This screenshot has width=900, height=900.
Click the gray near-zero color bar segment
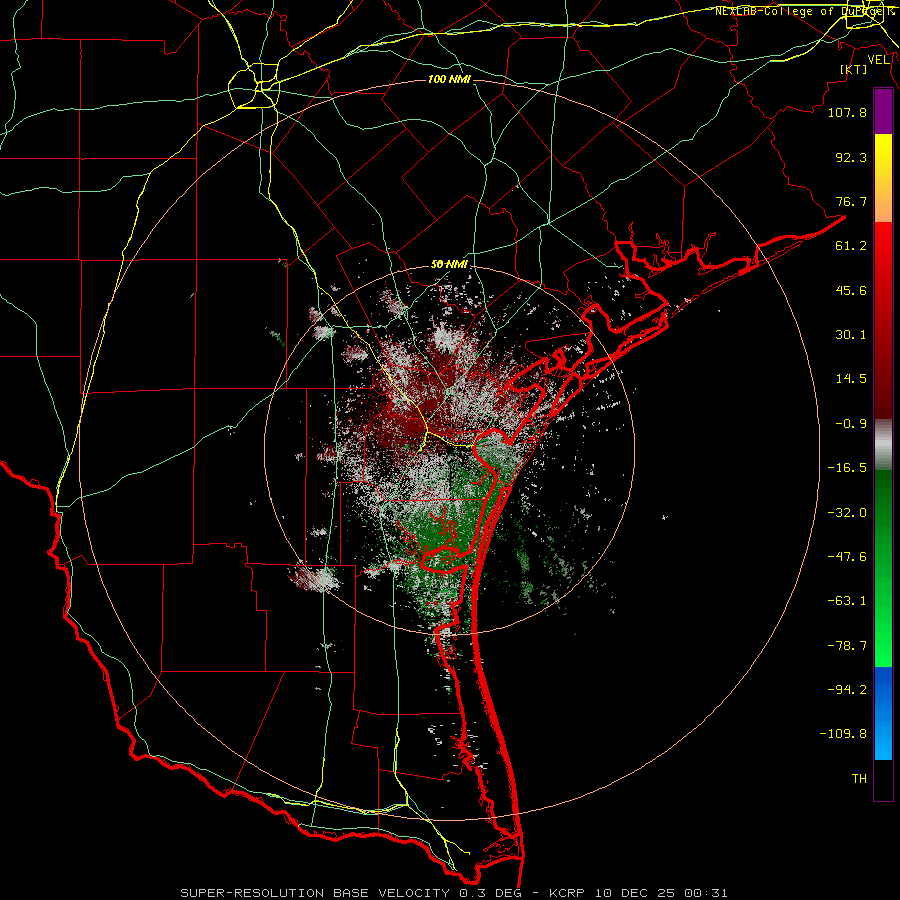point(883,445)
